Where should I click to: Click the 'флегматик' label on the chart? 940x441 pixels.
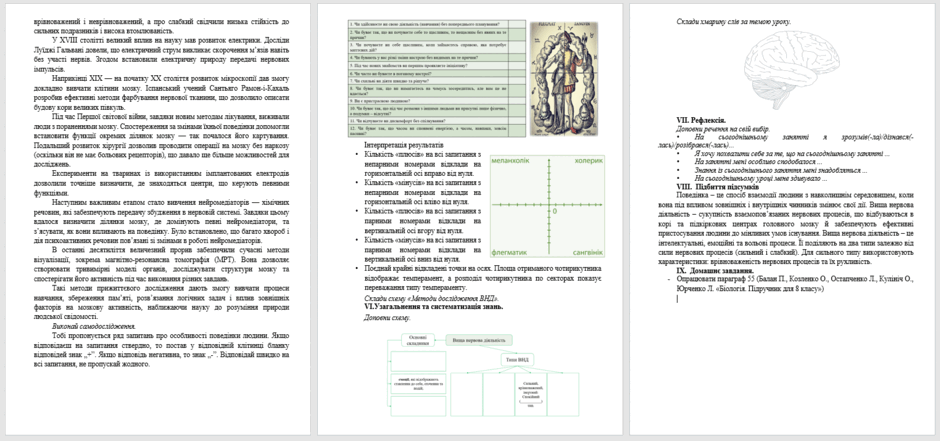(509, 253)
